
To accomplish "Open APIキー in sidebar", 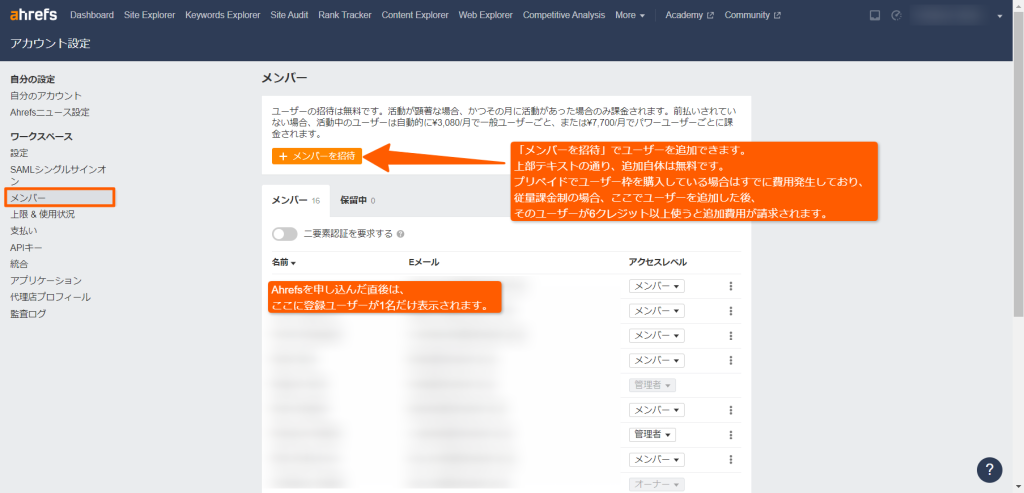I will click(26, 247).
